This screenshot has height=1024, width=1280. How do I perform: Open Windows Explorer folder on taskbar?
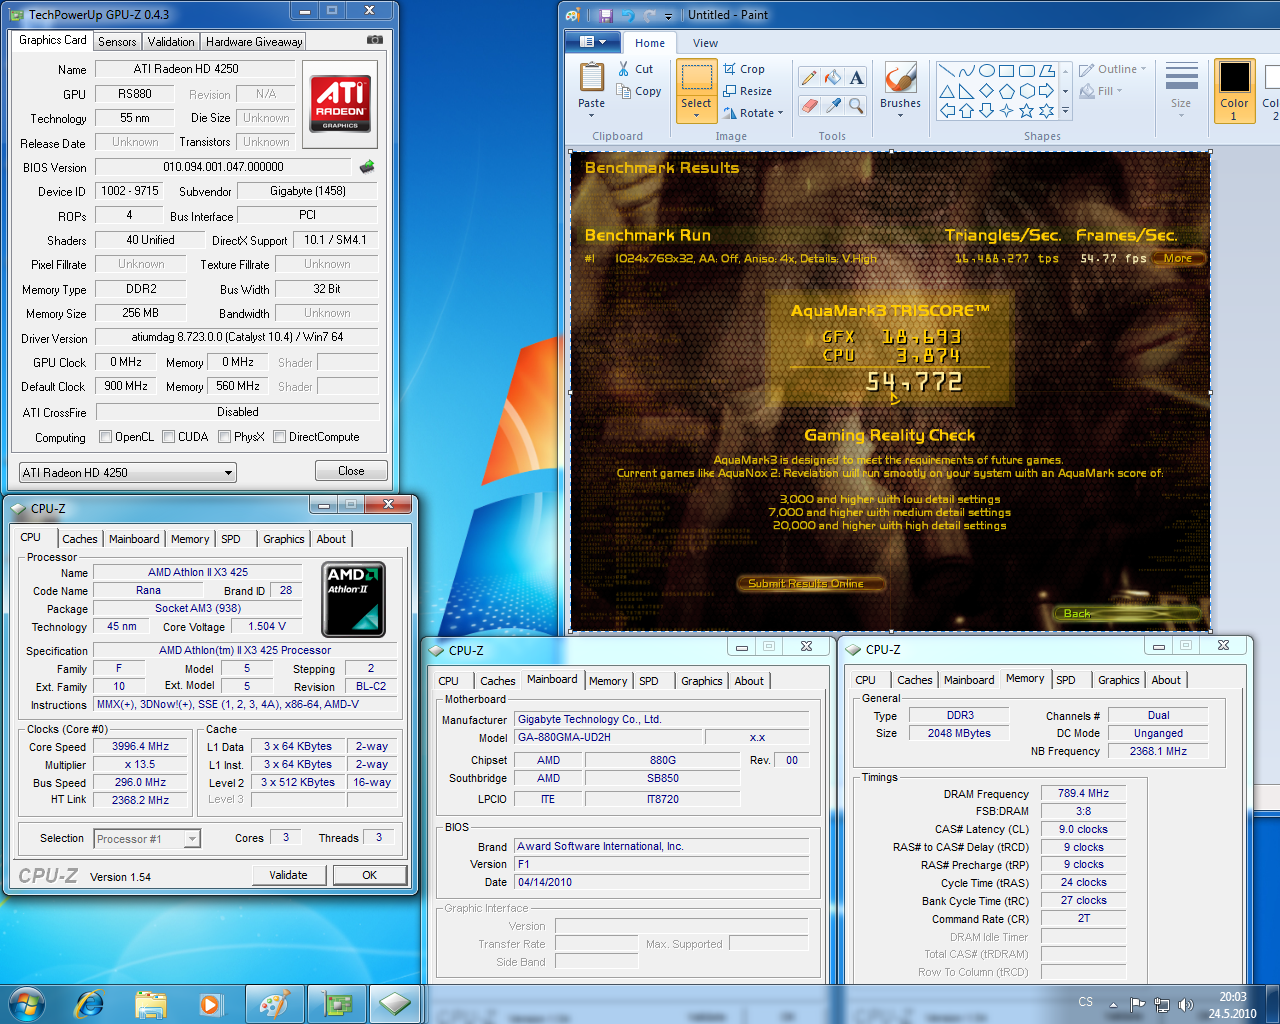tap(150, 1003)
